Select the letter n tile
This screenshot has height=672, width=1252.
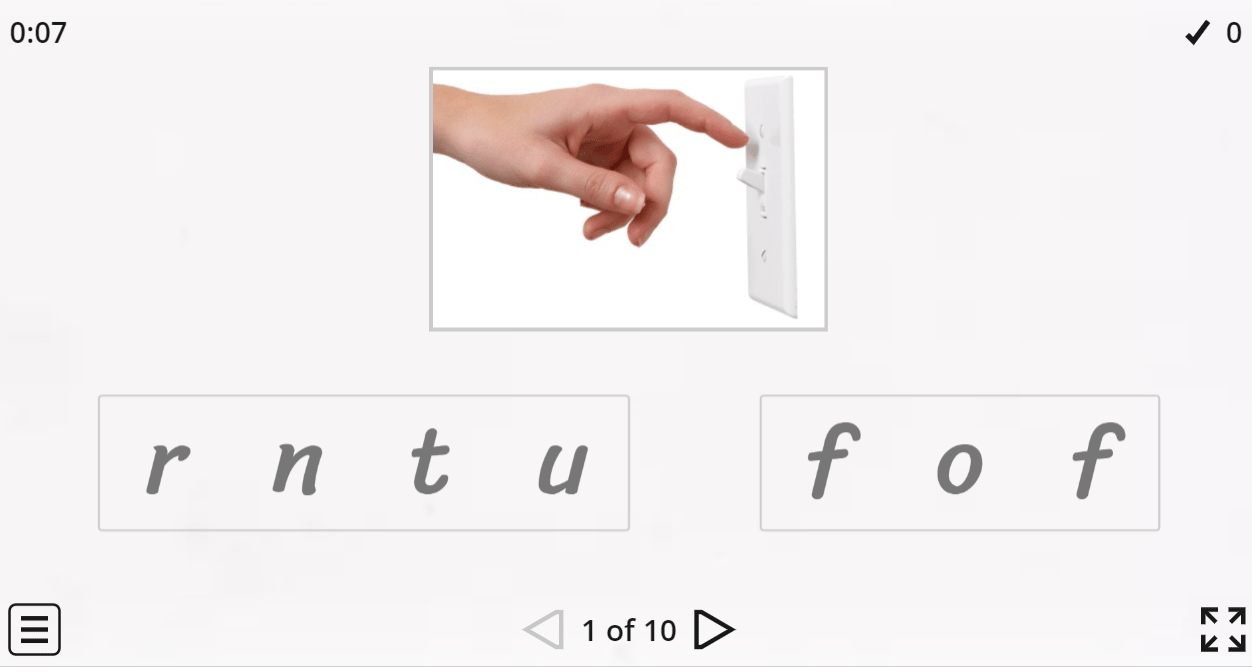coord(298,464)
